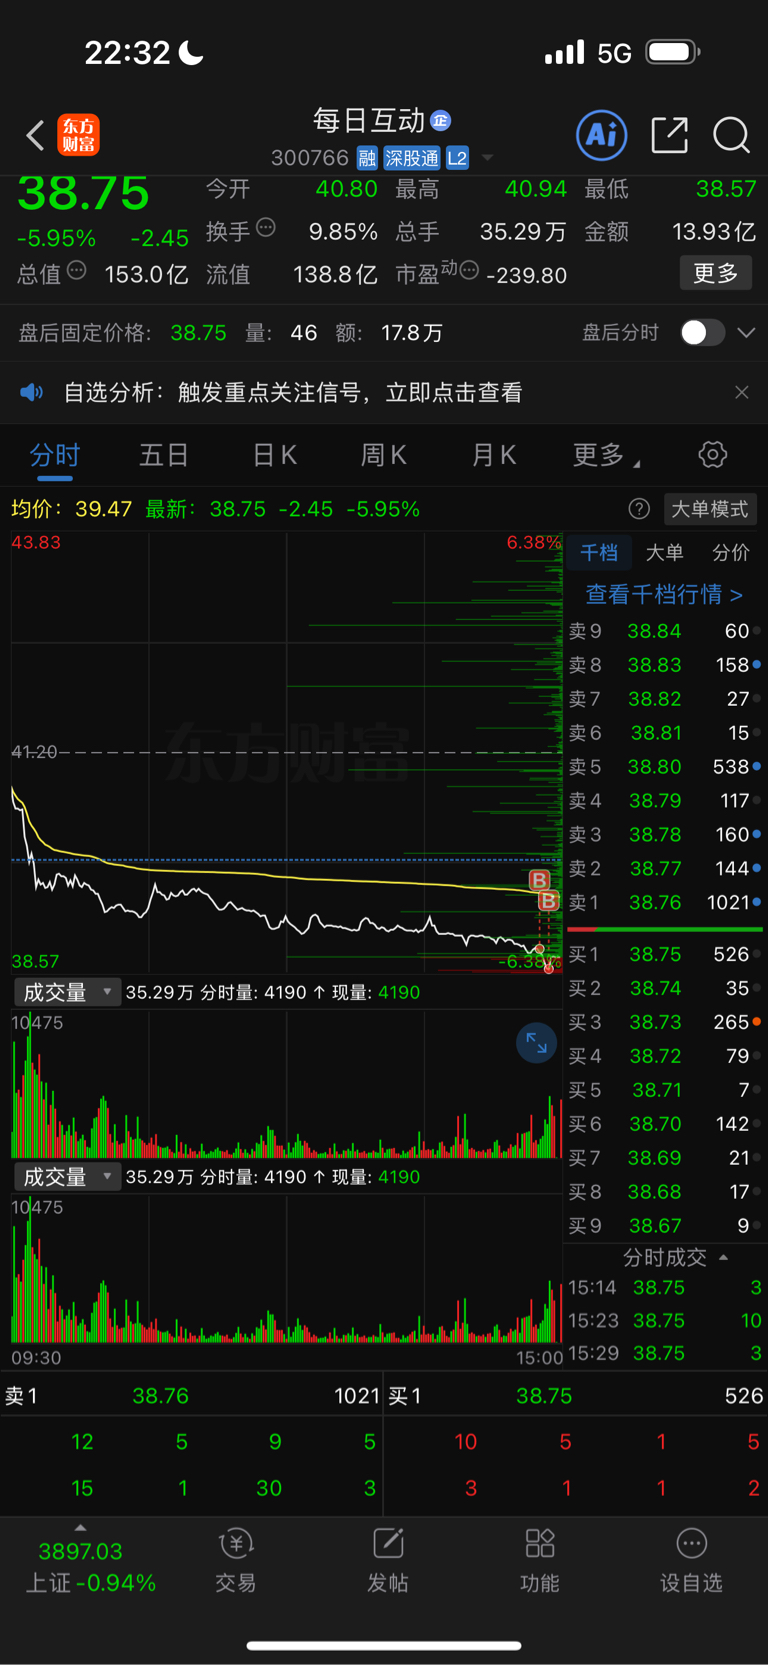Toggle 大单模式 mode
The image size is (768, 1665).
pyautogui.click(x=710, y=509)
